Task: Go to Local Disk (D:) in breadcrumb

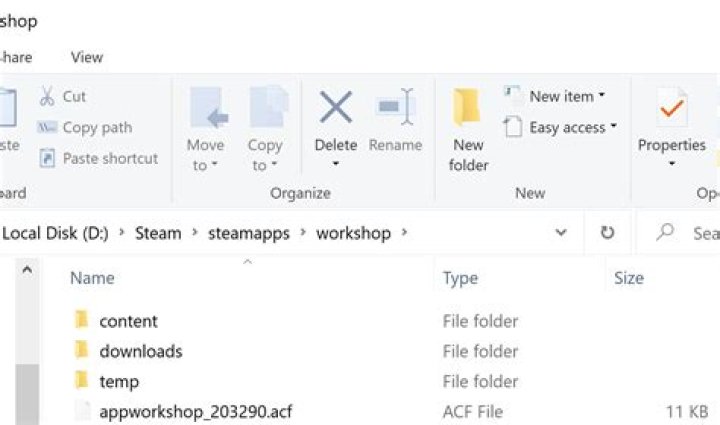Action: pos(55,233)
